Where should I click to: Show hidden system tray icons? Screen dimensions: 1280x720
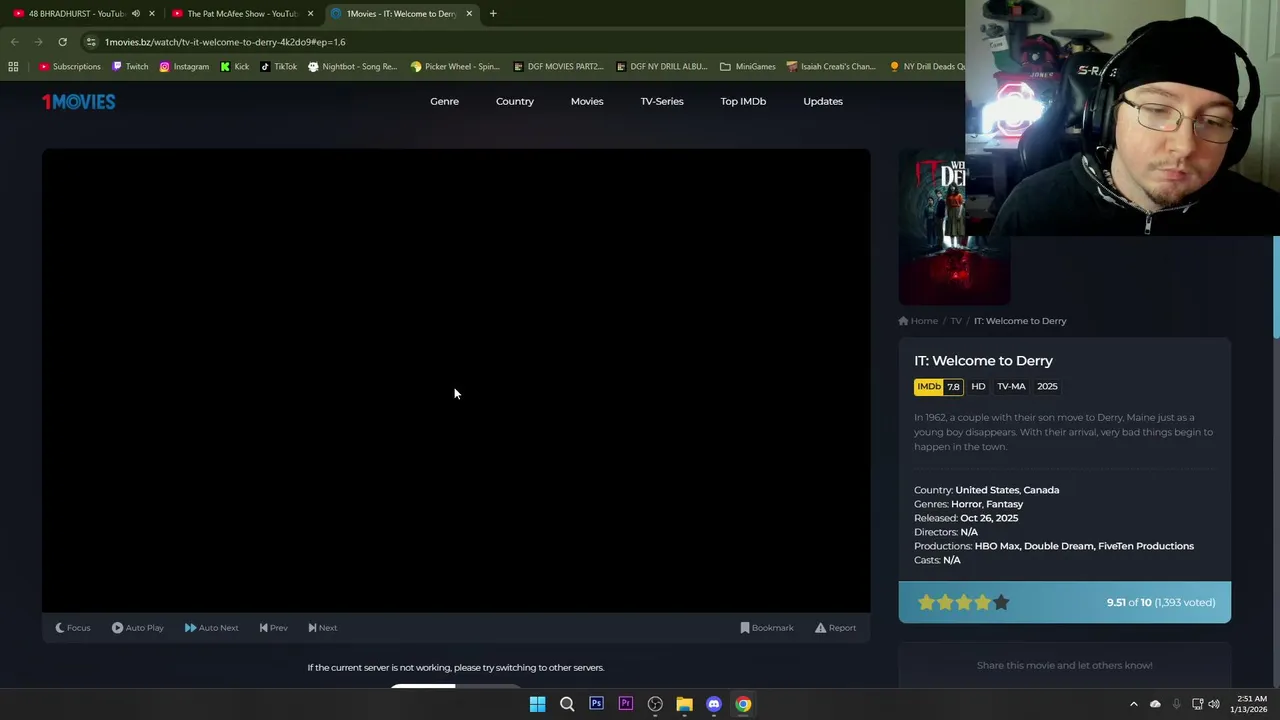click(x=1133, y=704)
